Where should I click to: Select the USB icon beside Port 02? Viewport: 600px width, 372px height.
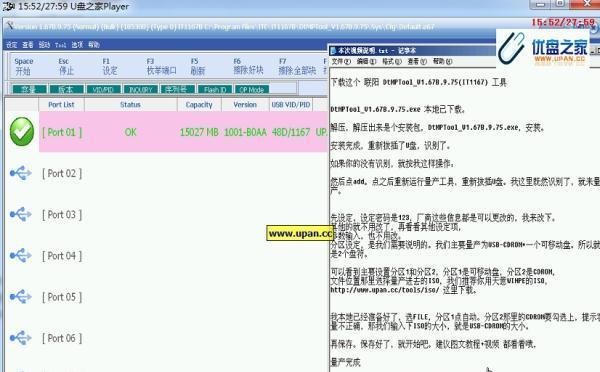point(21,173)
